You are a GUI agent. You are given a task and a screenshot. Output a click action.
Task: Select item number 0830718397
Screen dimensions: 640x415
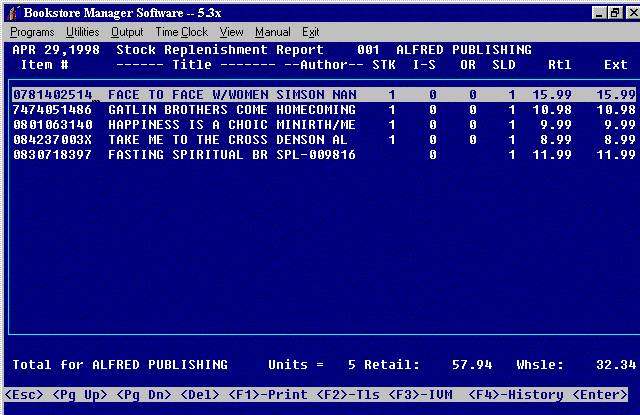[x=53, y=155]
